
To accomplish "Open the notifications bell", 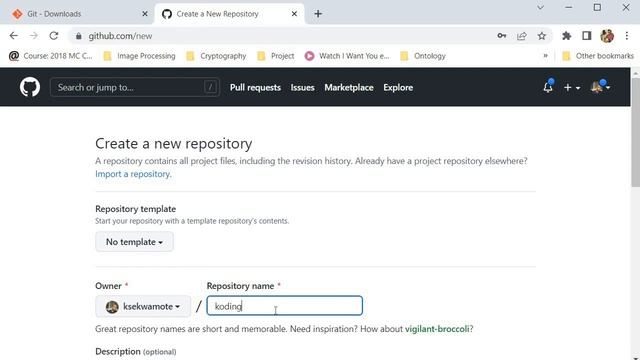I will [548, 87].
